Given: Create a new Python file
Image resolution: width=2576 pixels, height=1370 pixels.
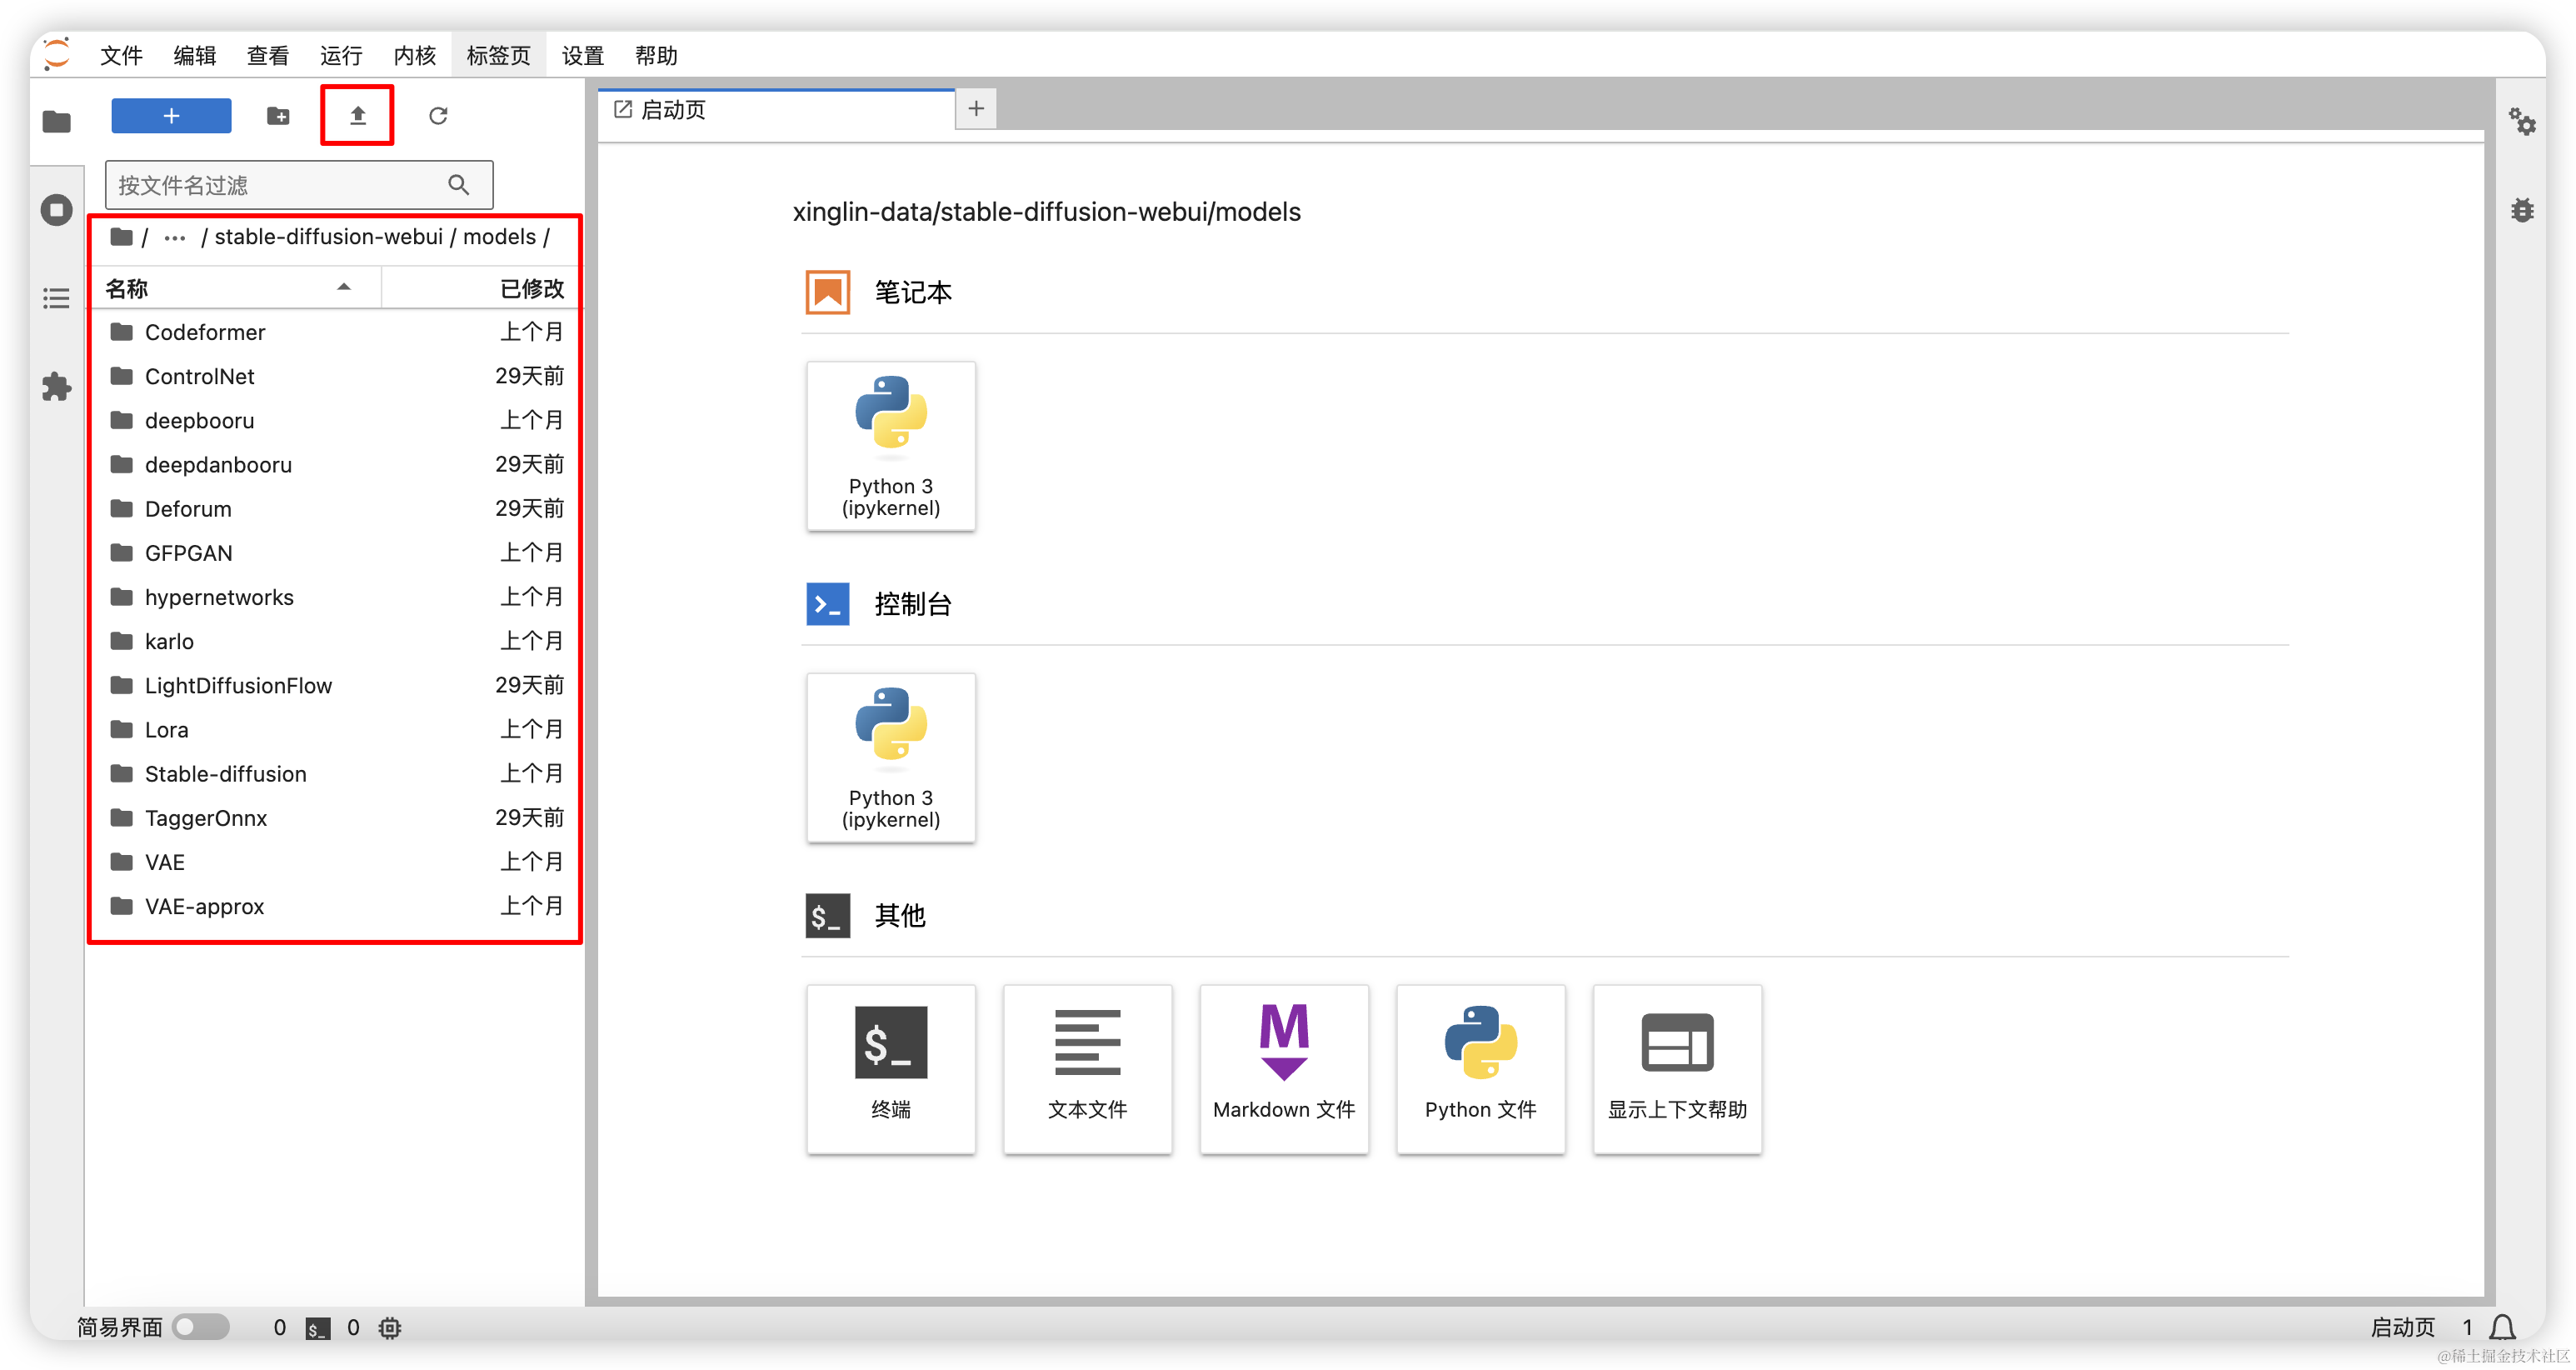Looking at the screenshot, I should click(1481, 1070).
